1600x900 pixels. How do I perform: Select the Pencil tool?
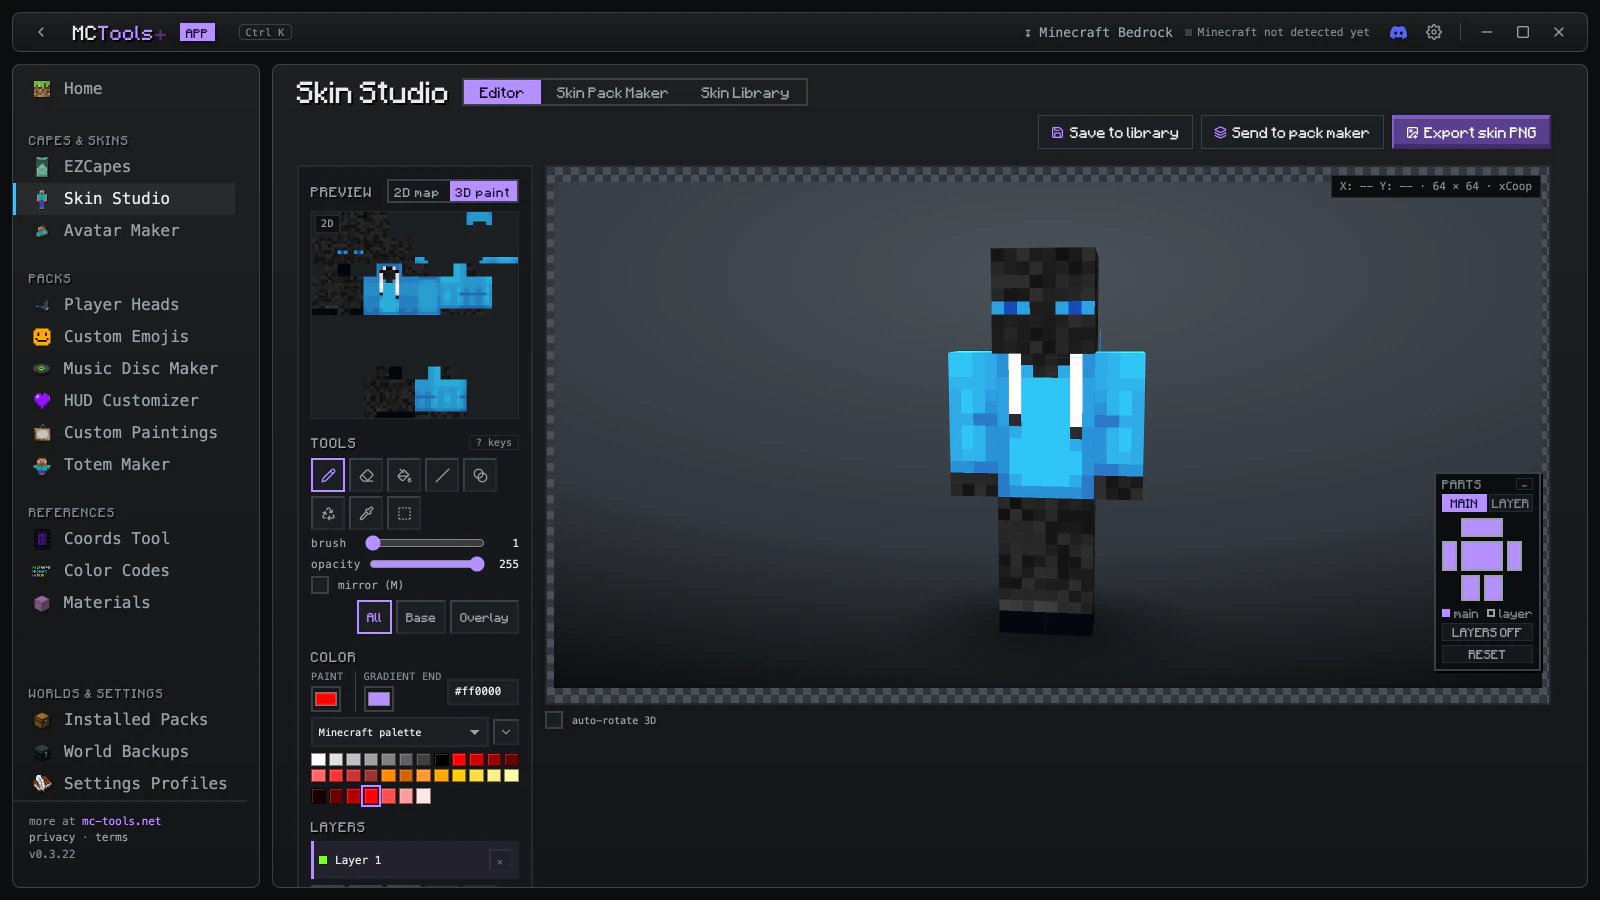click(328, 475)
